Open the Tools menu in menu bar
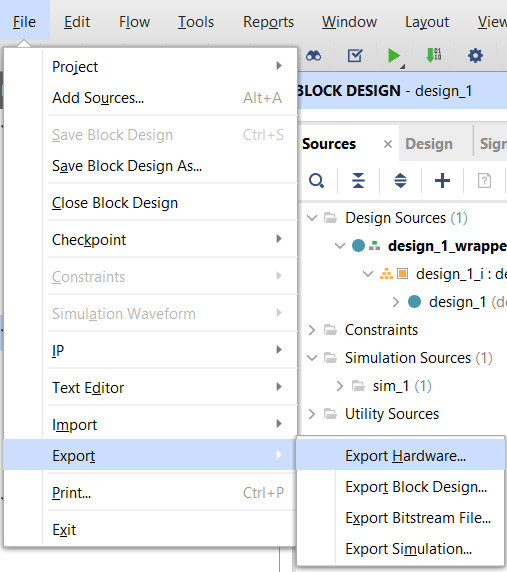The image size is (507, 572). tap(196, 22)
